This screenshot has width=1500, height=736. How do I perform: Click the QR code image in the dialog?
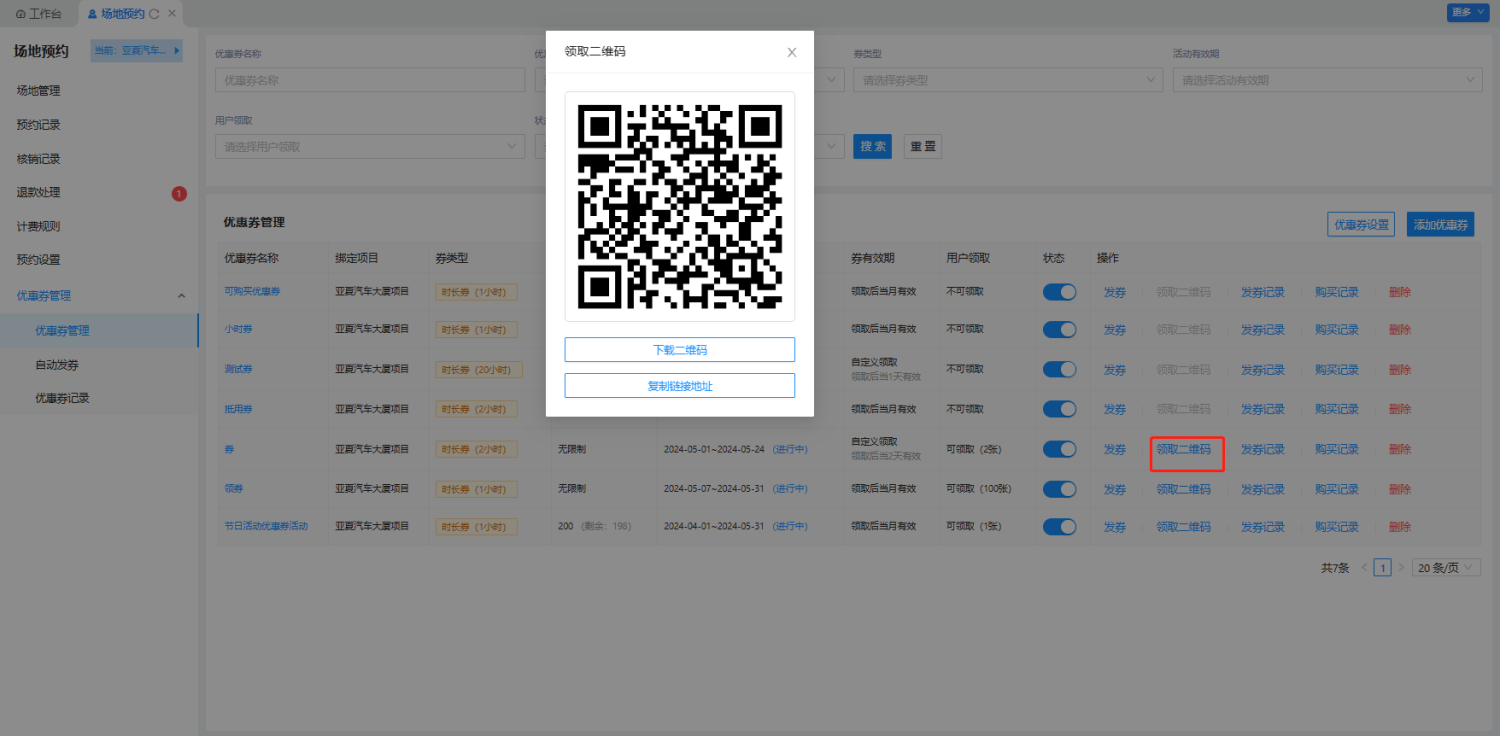point(680,206)
